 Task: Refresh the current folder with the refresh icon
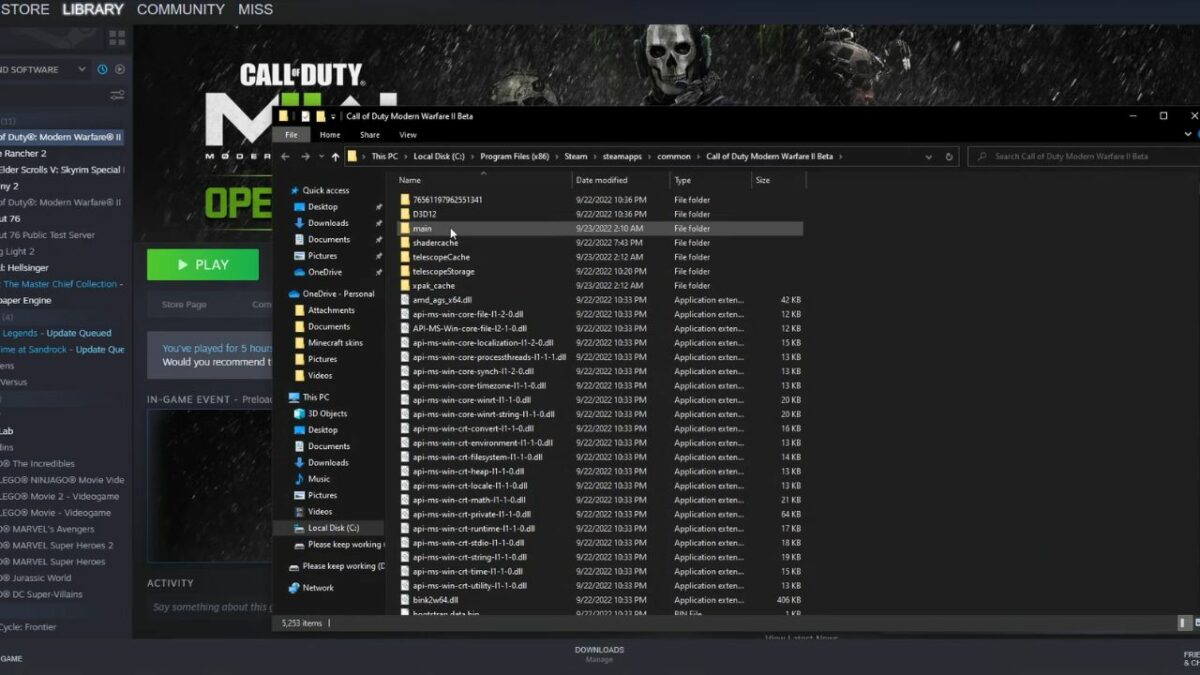(948, 156)
